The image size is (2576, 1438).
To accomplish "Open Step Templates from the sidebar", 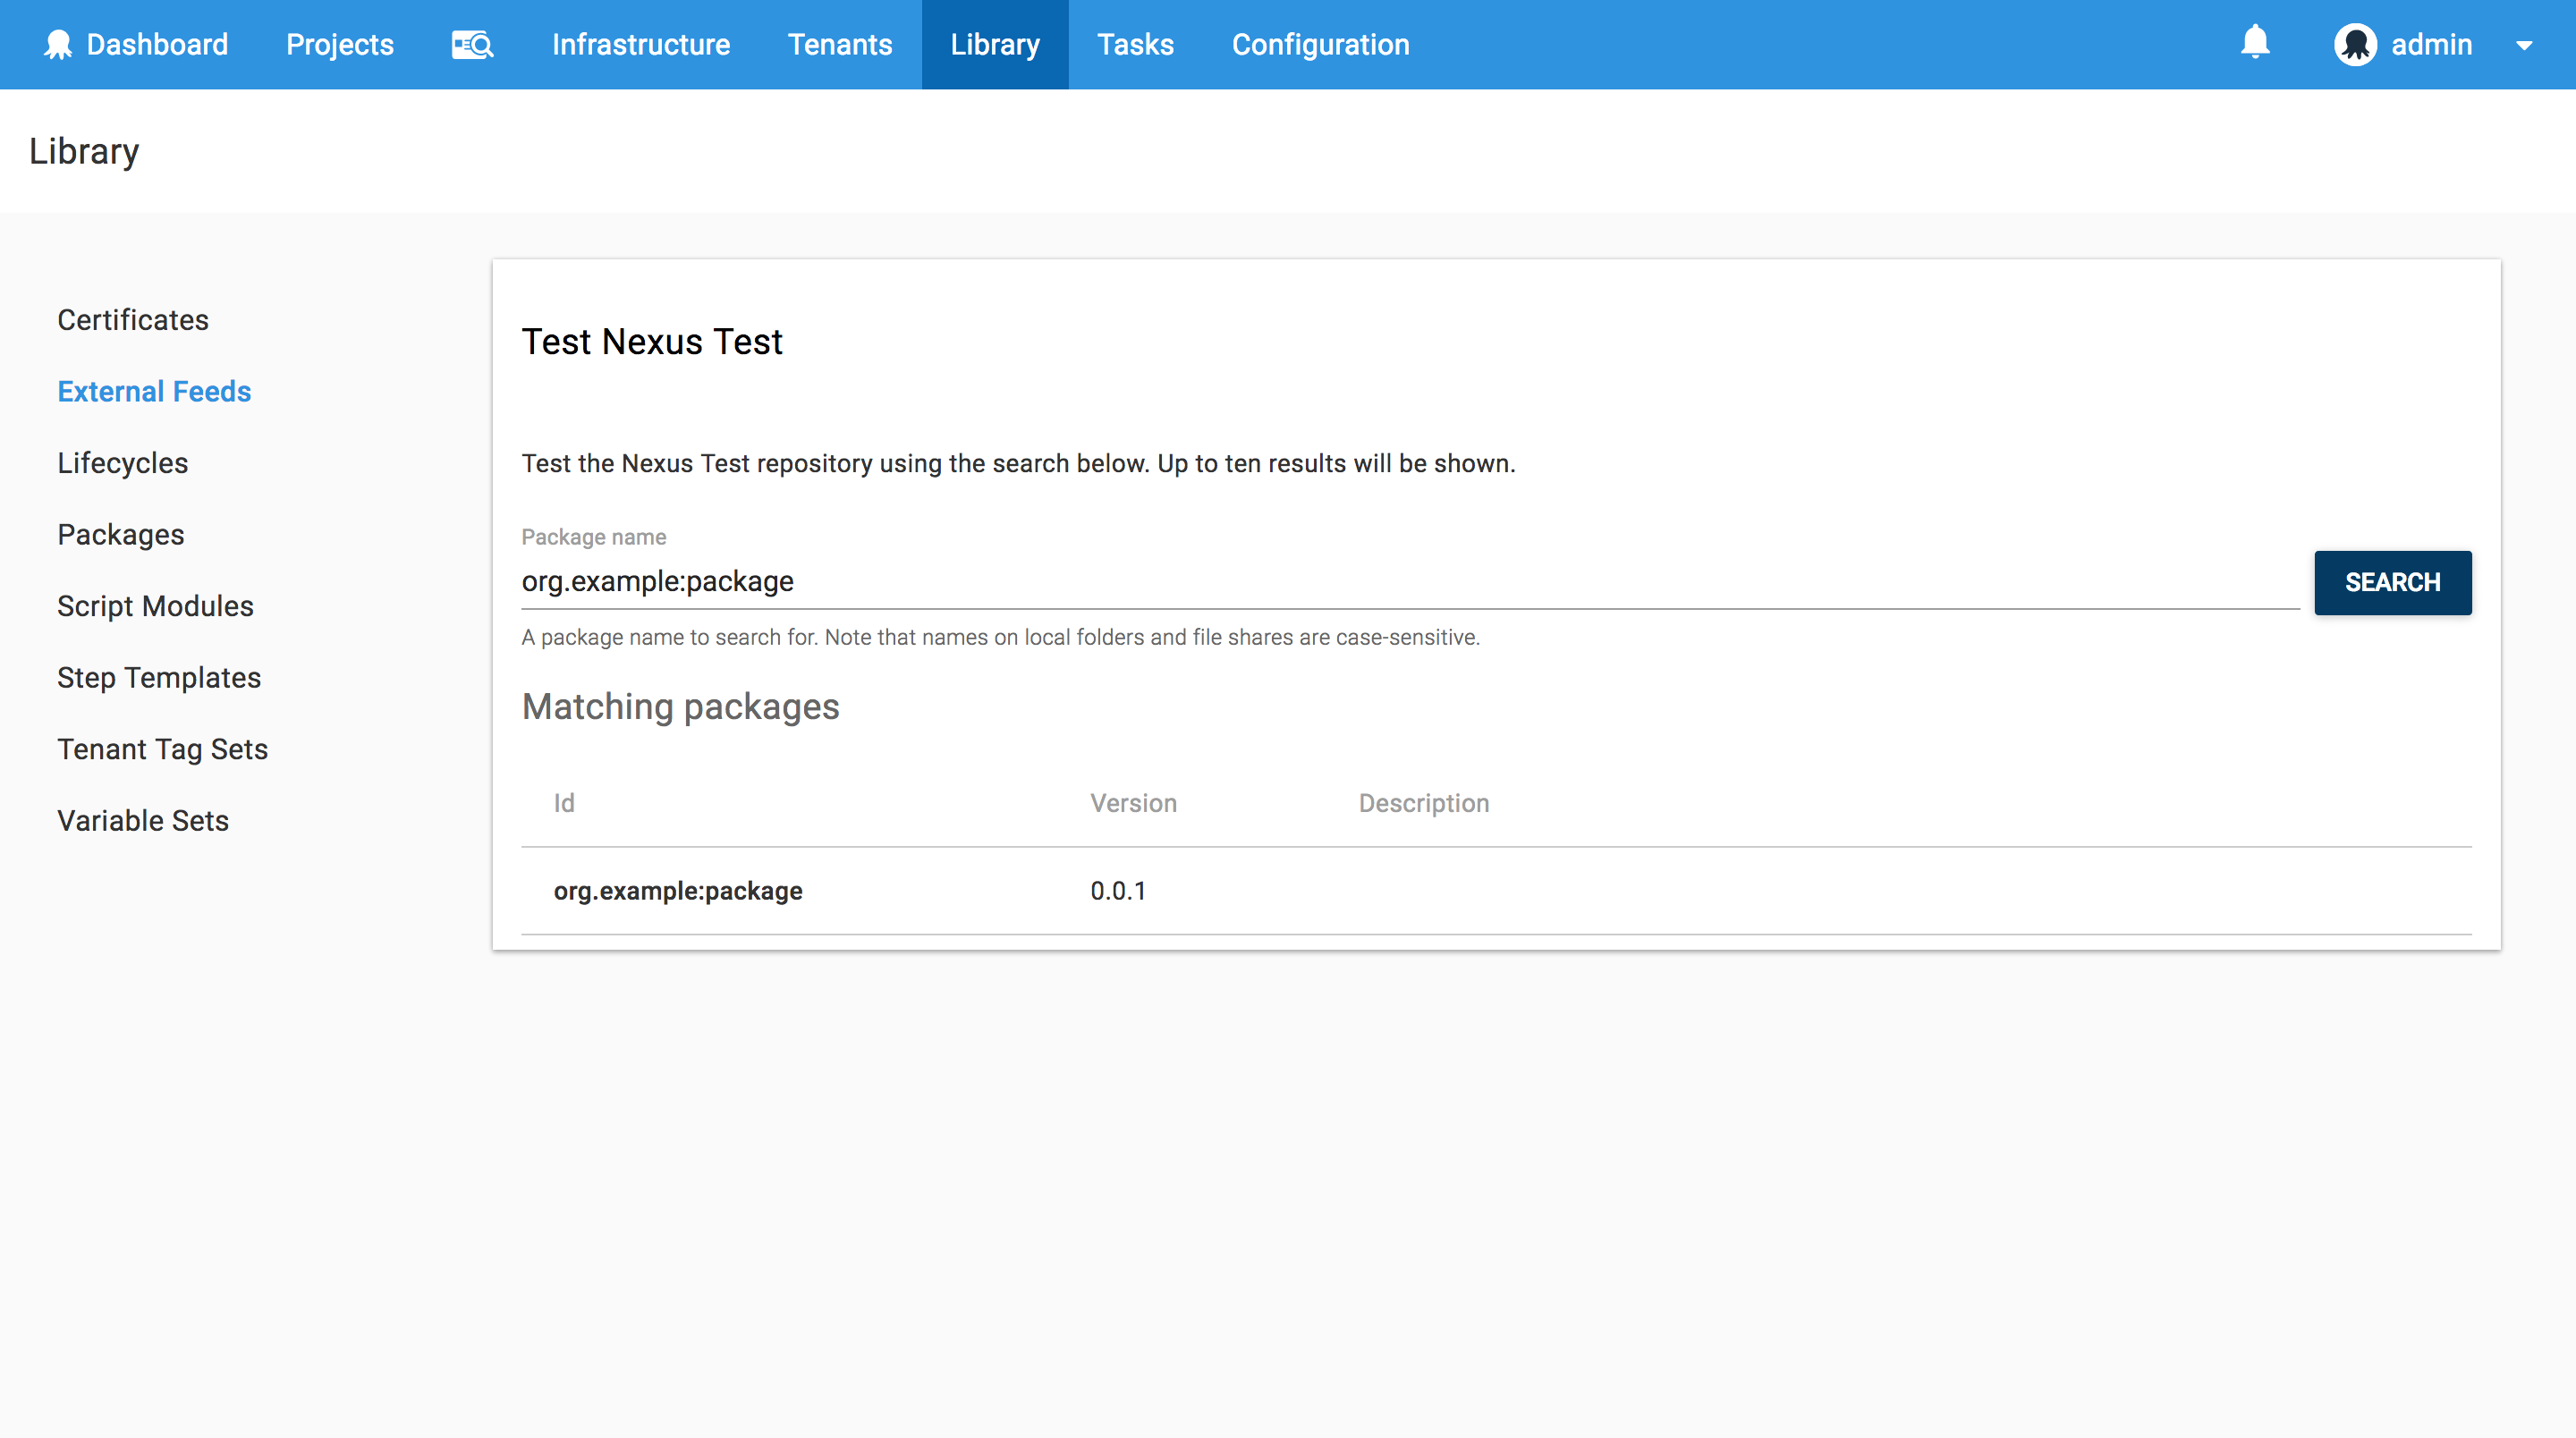I will (159, 678).
